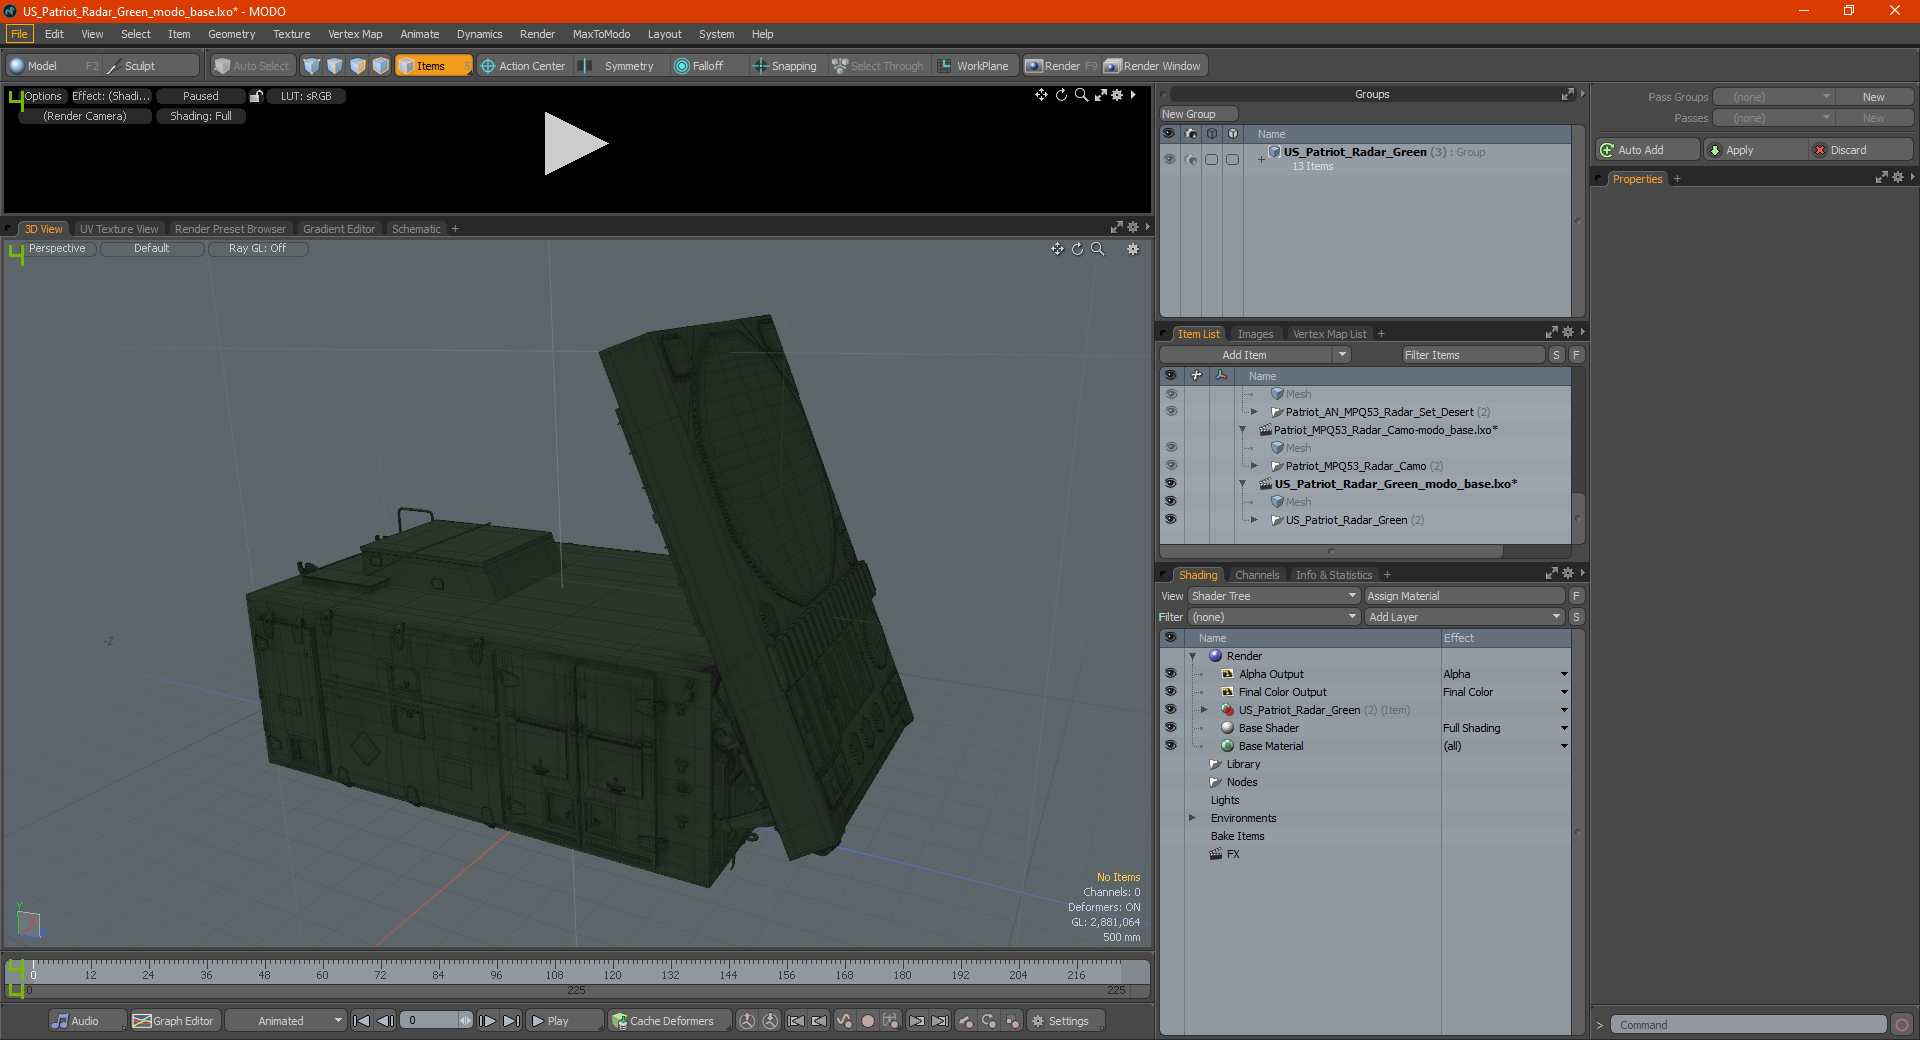
Task: Click the record keyframe circle icon
Action: click(868, 1021)
